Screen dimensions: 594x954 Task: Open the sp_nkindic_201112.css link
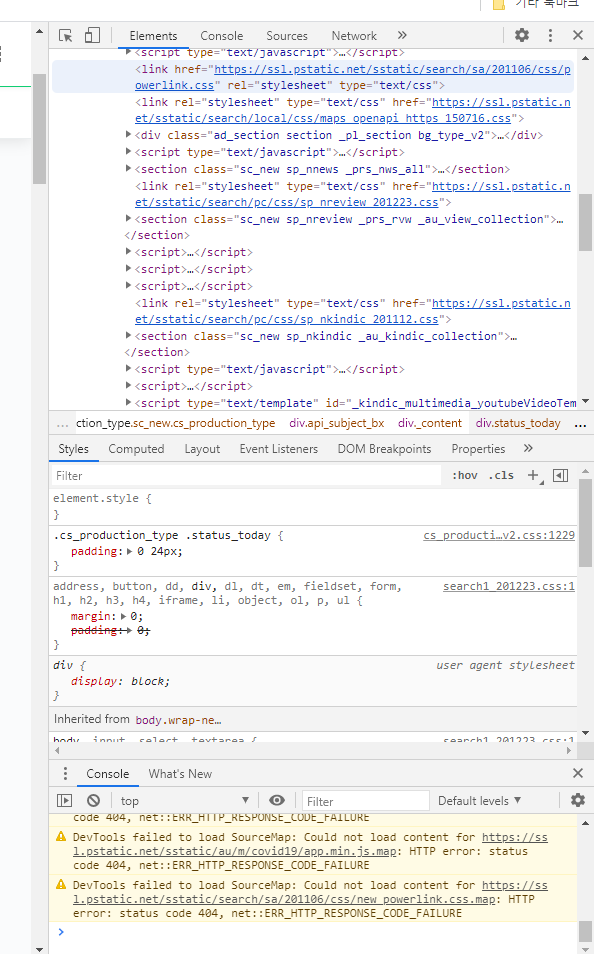pos(353,311)
